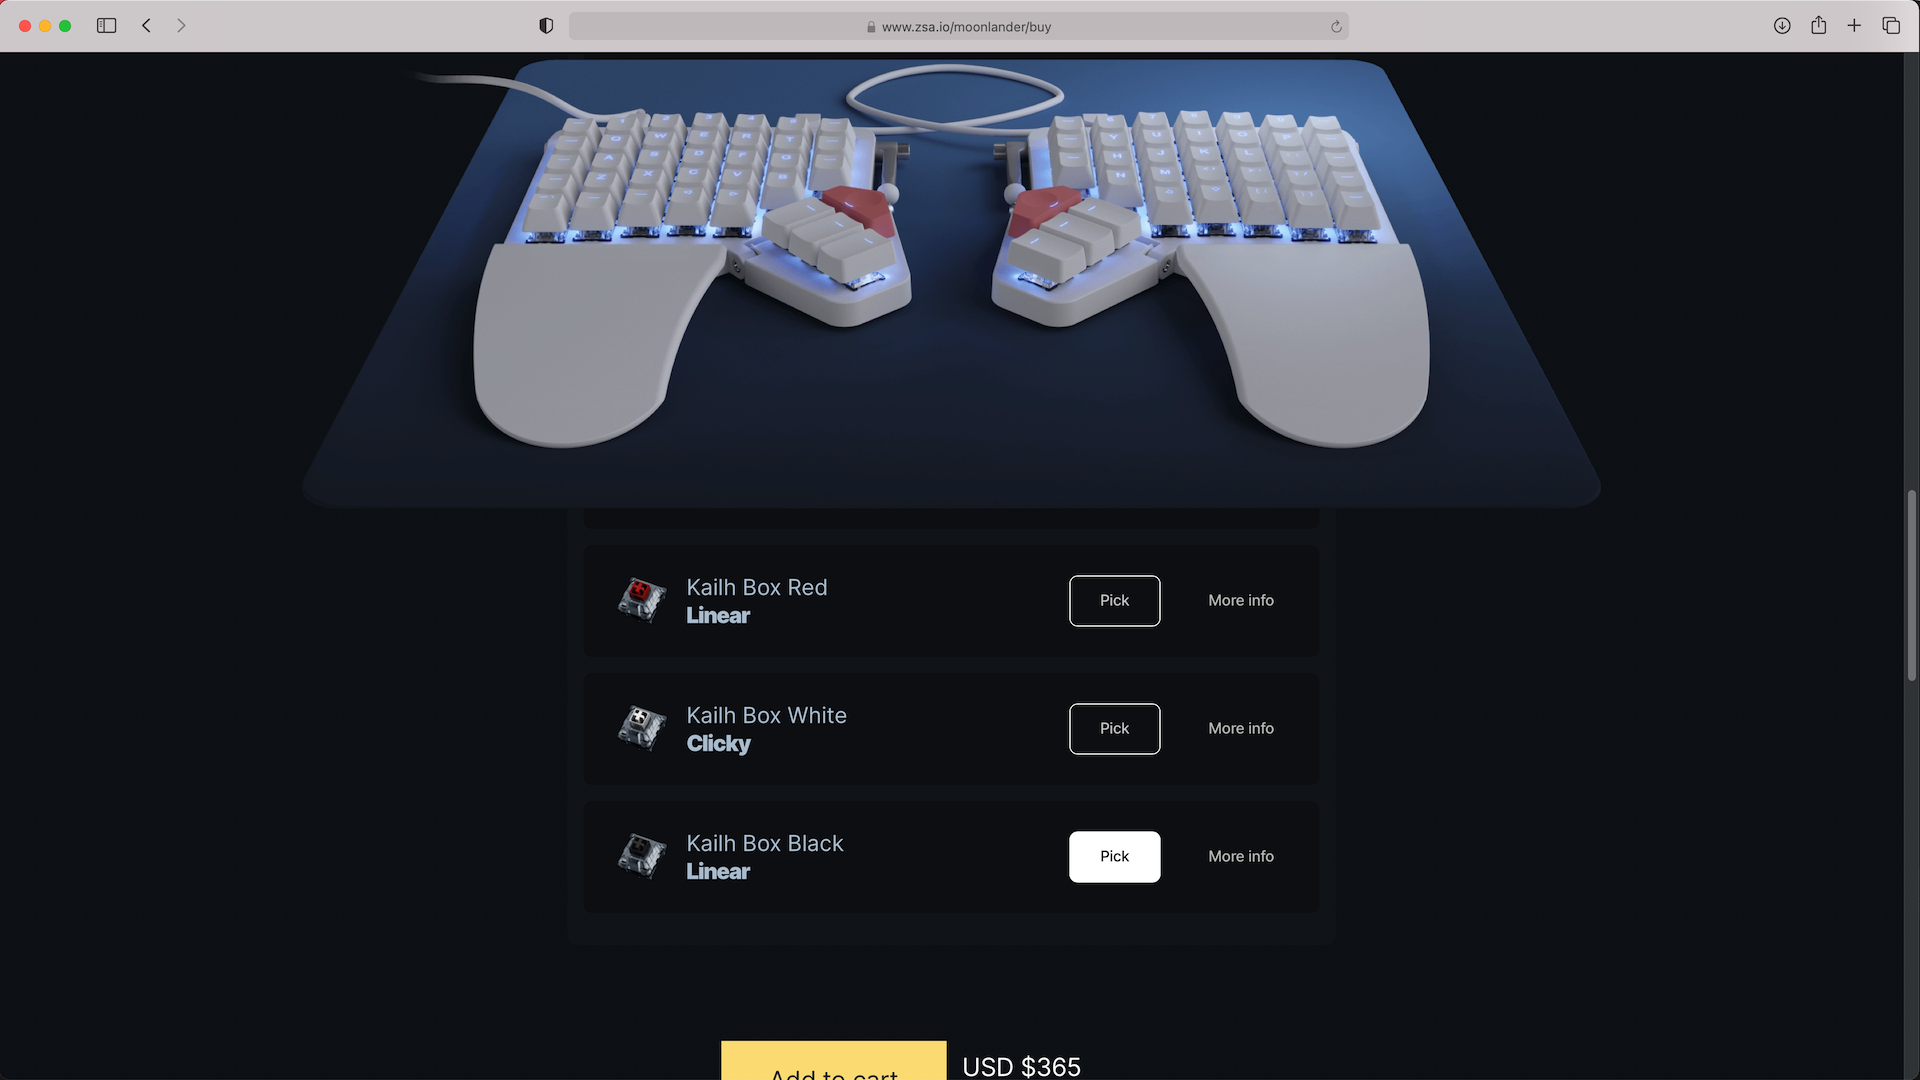Open More info for Kailh Box Black
Screen dimensions: 1920x1080
tap(1241, 856)
